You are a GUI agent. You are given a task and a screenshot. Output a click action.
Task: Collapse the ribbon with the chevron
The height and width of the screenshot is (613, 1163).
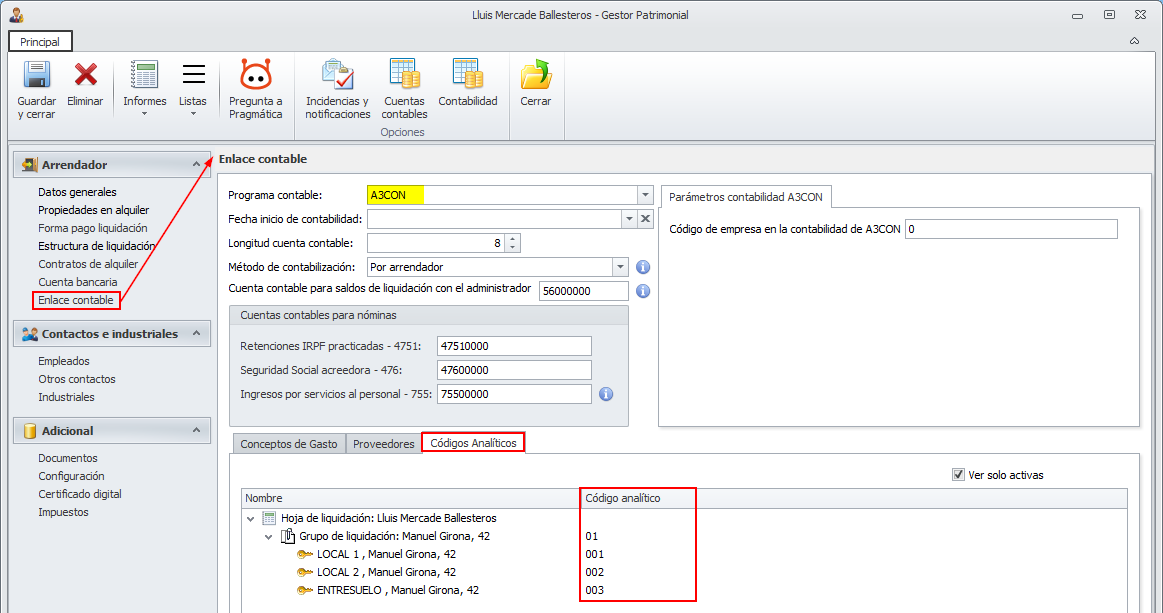coord(1134,42)
